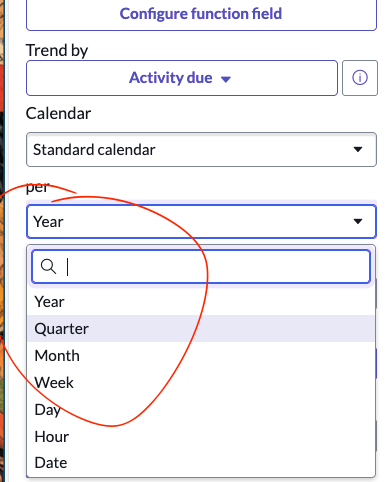Collapse the per Year dropdown
The image size is (386, 482).
click(201, 222)
